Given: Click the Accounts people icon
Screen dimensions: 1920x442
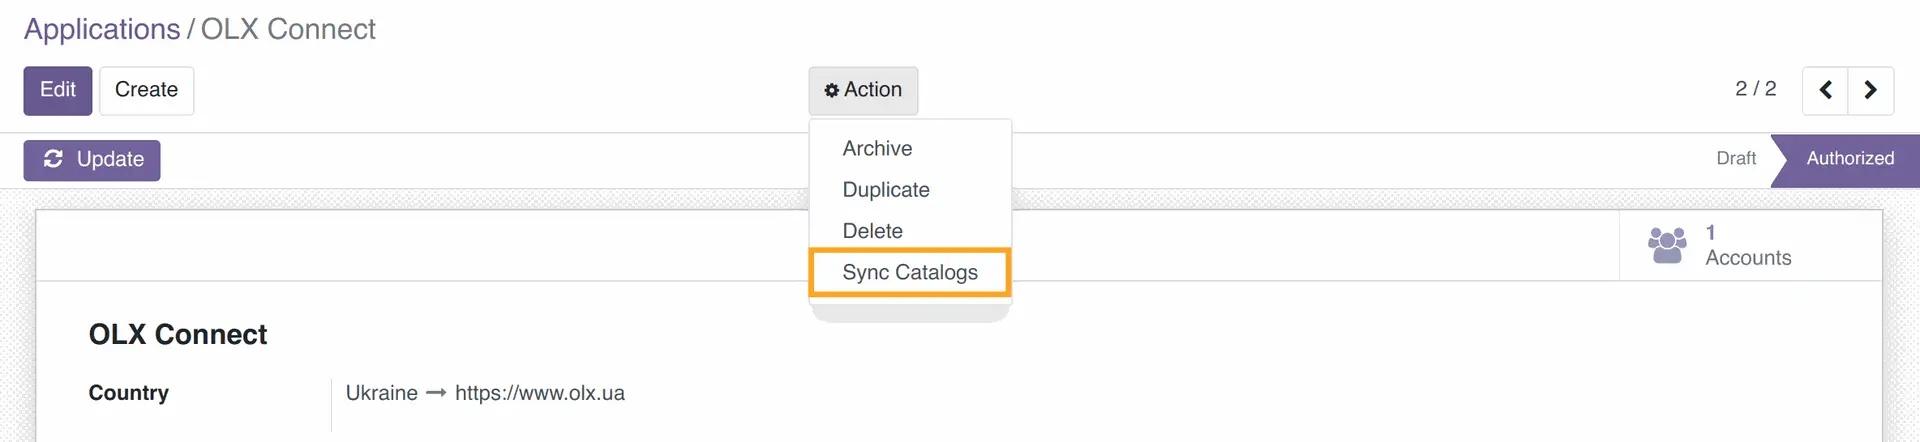Looking at the screenshot, I should 1667,245.
